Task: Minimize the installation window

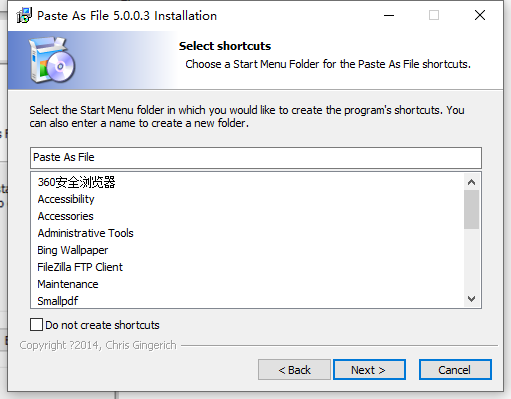Action: (x=389, y=15)
